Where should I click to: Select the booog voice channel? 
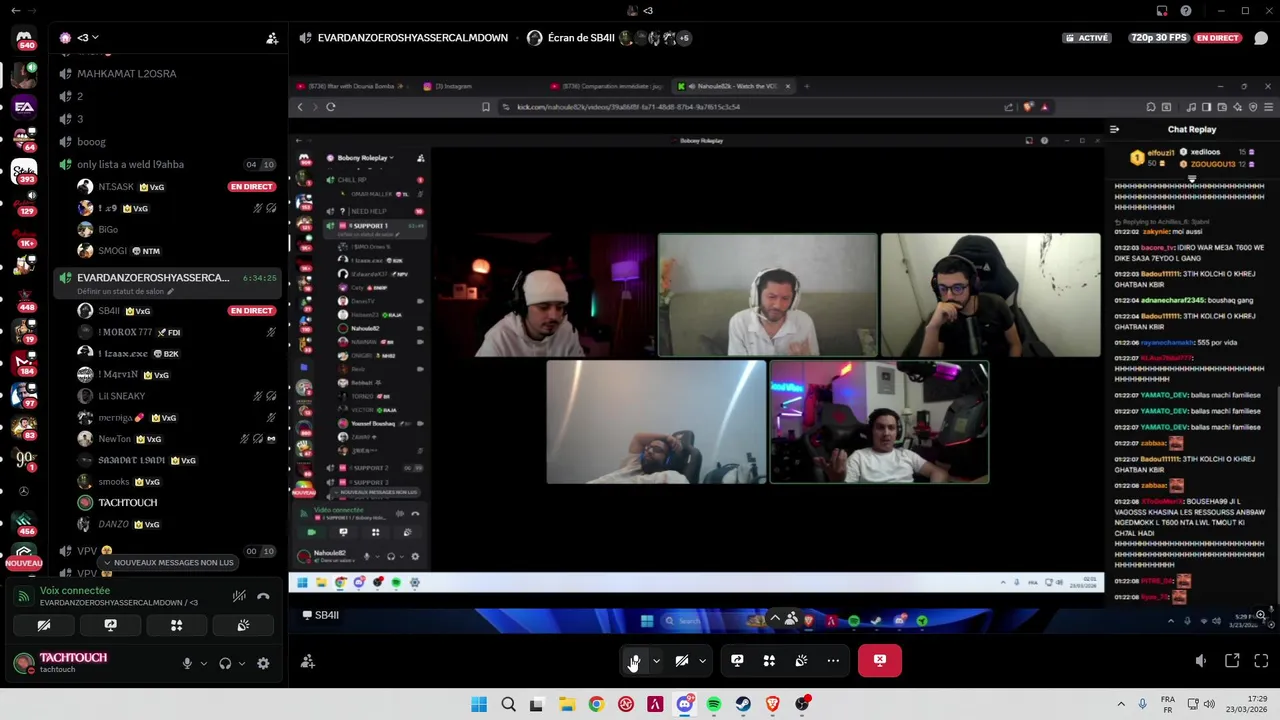pos(91,142)
